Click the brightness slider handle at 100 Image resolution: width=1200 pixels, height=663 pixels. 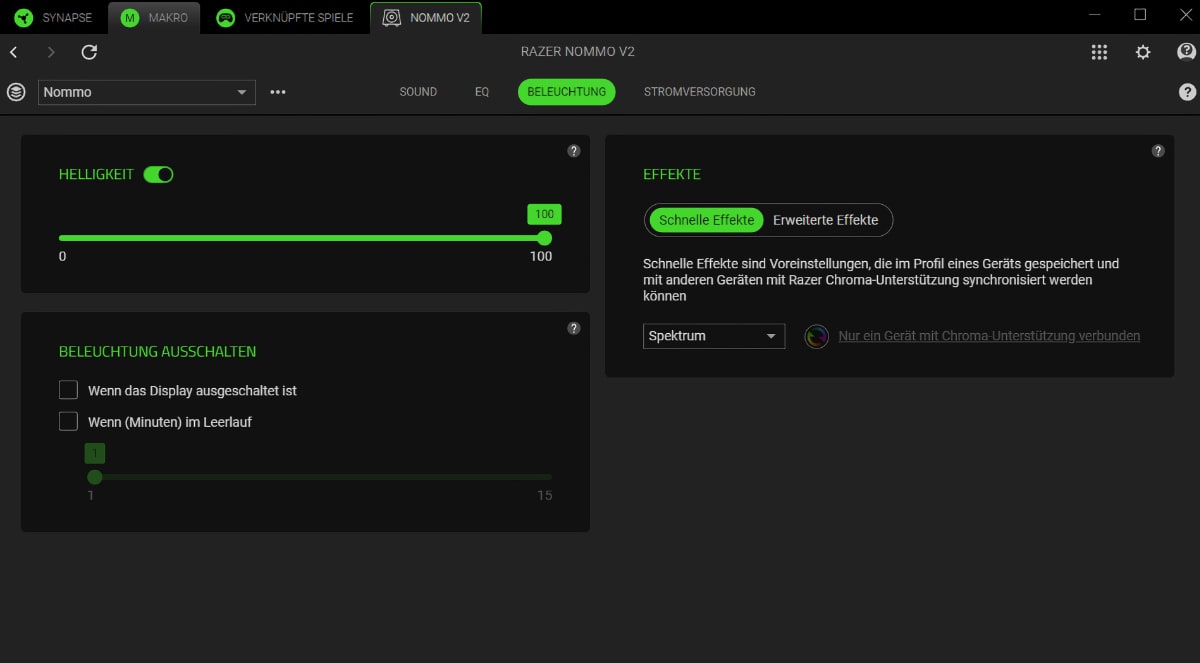click(544, 238)
